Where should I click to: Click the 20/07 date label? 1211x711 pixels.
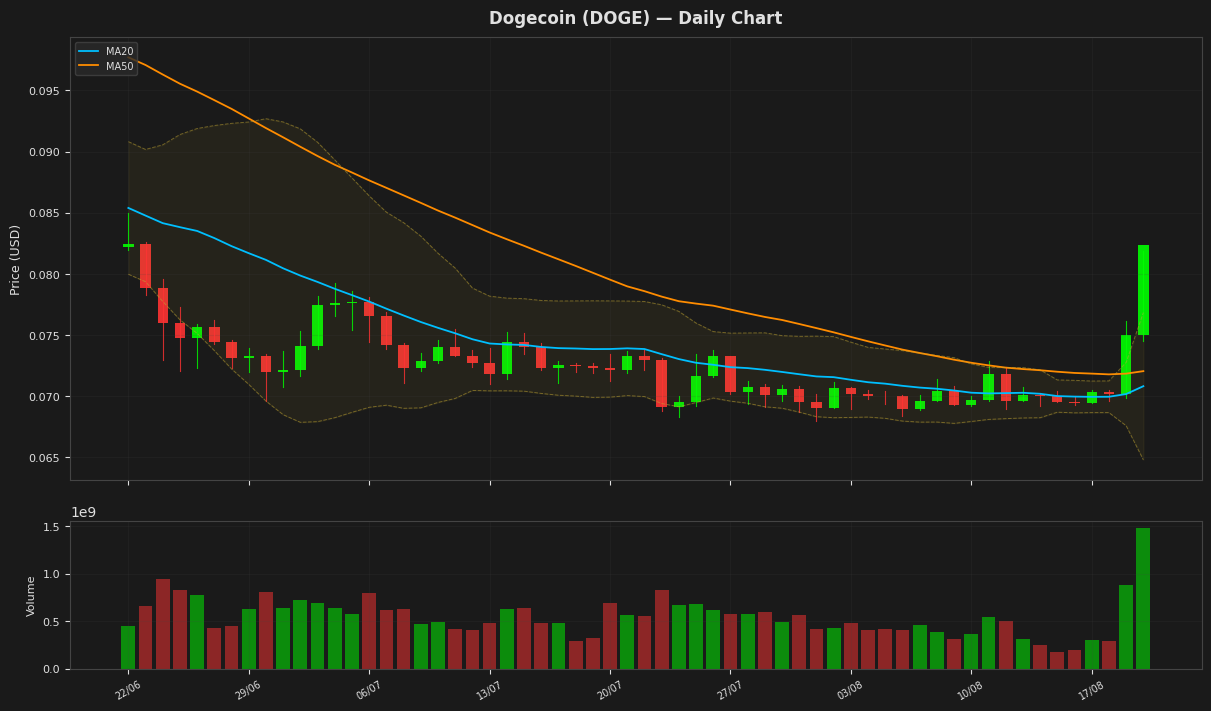[610, 691]
